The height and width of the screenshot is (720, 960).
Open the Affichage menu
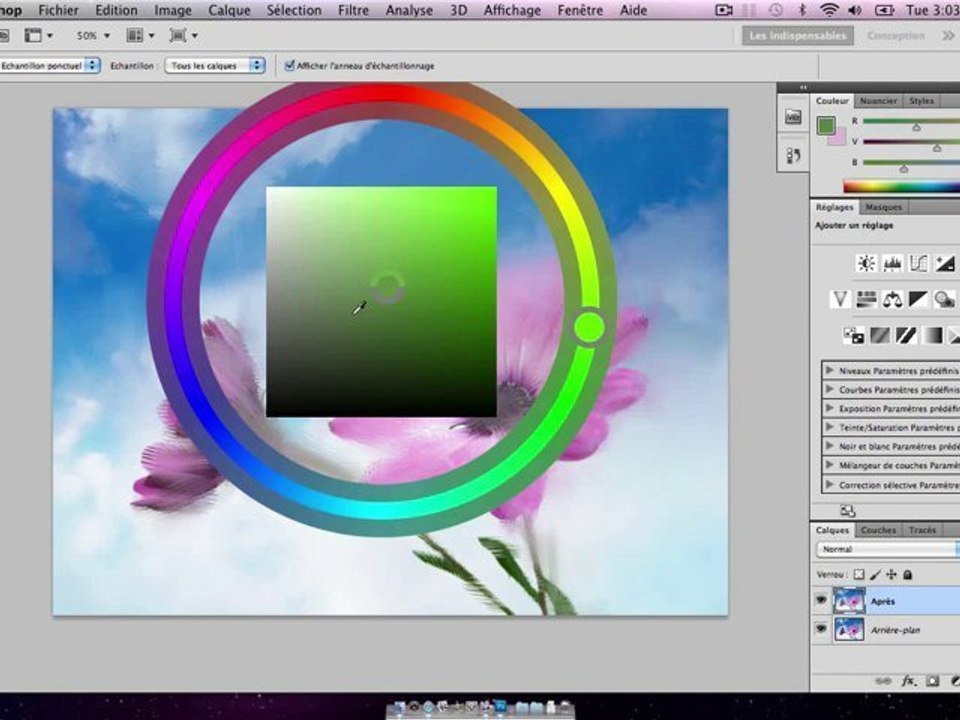(x=512, y=10)
